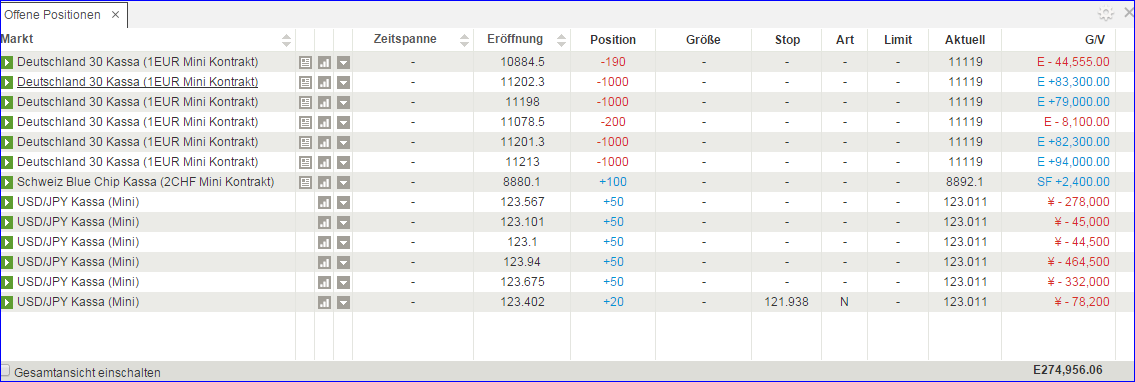Screen dimensions: 1135x382
Task: Open the chart icon for USD/JPY opened at 123.567
Action: click(x=324, y=203)
